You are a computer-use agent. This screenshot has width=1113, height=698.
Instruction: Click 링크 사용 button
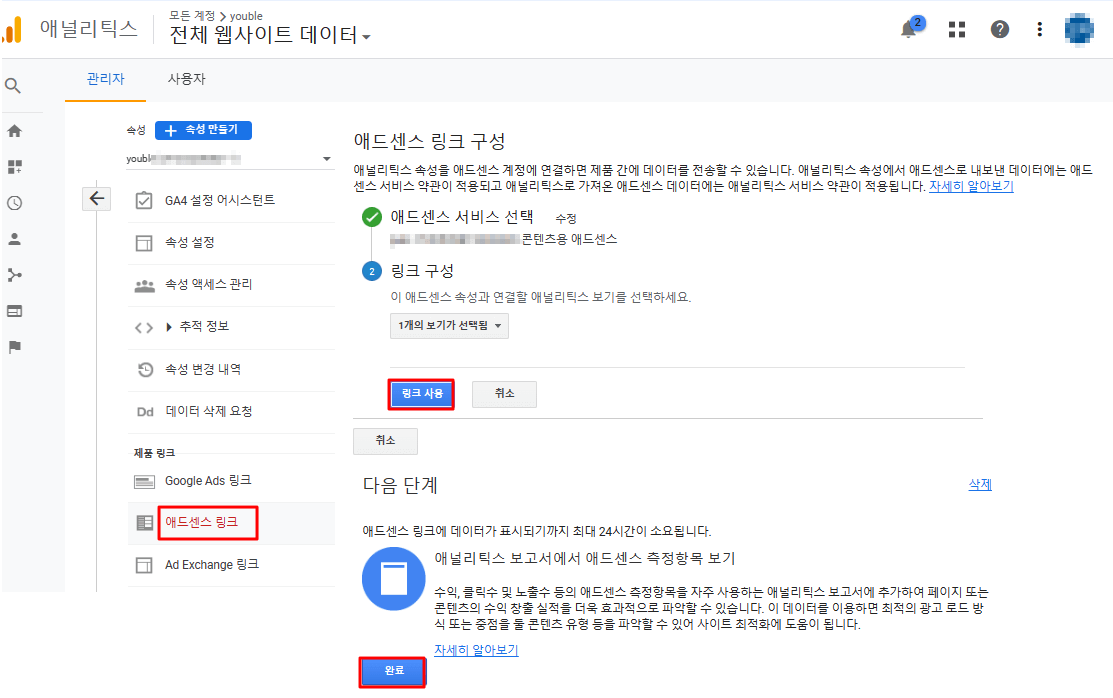click(422, 393)
